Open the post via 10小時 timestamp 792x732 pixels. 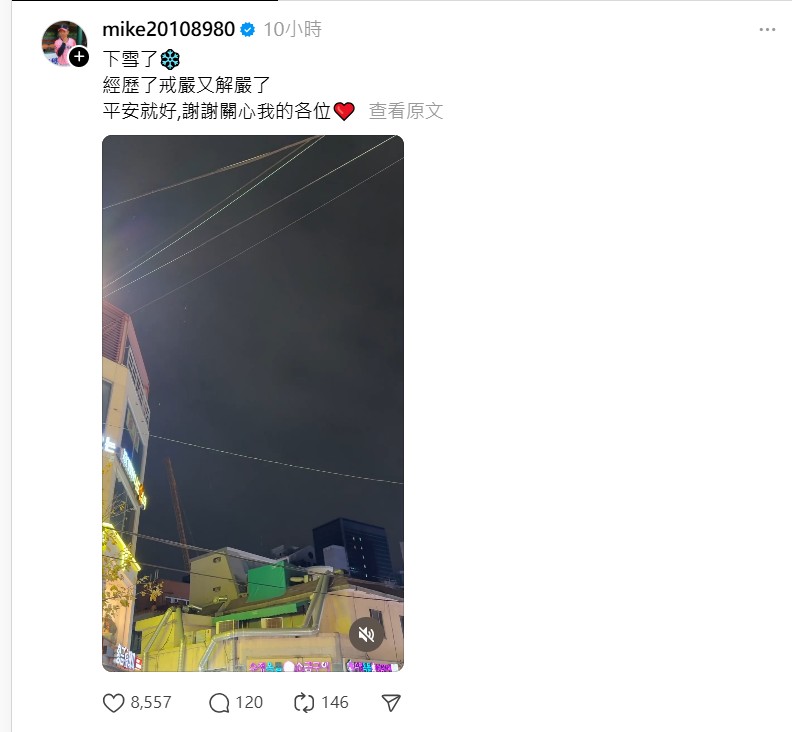pos(292,29)
